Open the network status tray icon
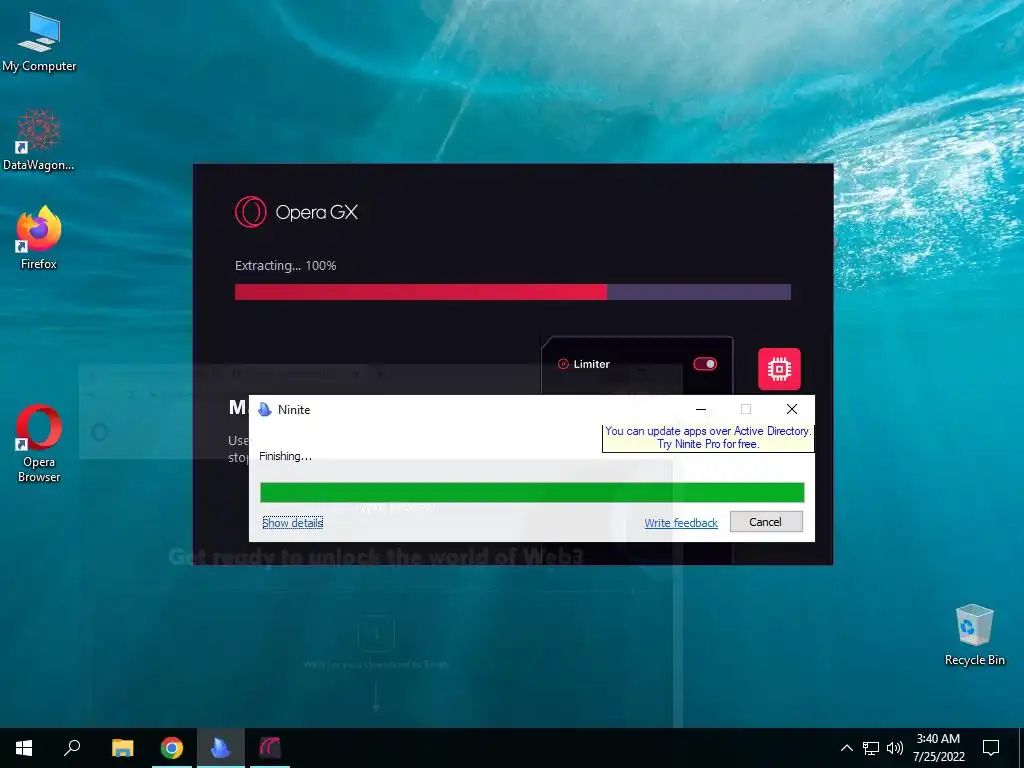 [x=871, y=748]
